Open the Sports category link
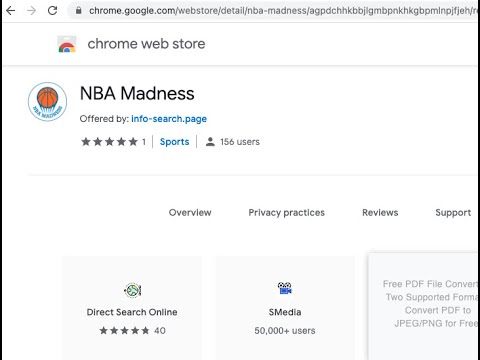480x360 pixels. click(174, 142)
